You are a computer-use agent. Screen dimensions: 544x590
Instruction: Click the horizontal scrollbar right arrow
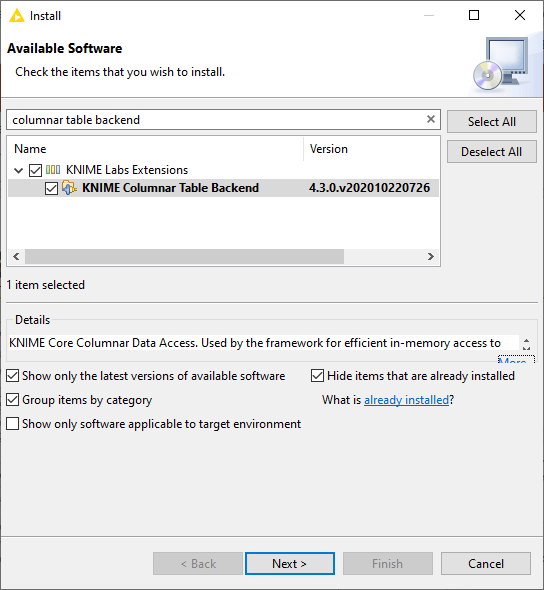(x=430, y=257)
